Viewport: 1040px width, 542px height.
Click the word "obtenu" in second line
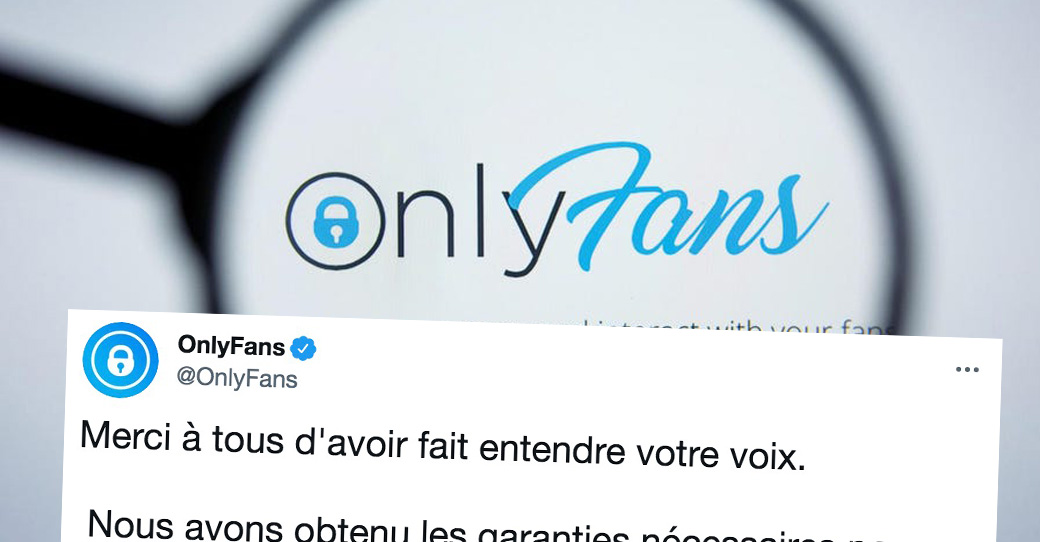[x=352, y=531]
